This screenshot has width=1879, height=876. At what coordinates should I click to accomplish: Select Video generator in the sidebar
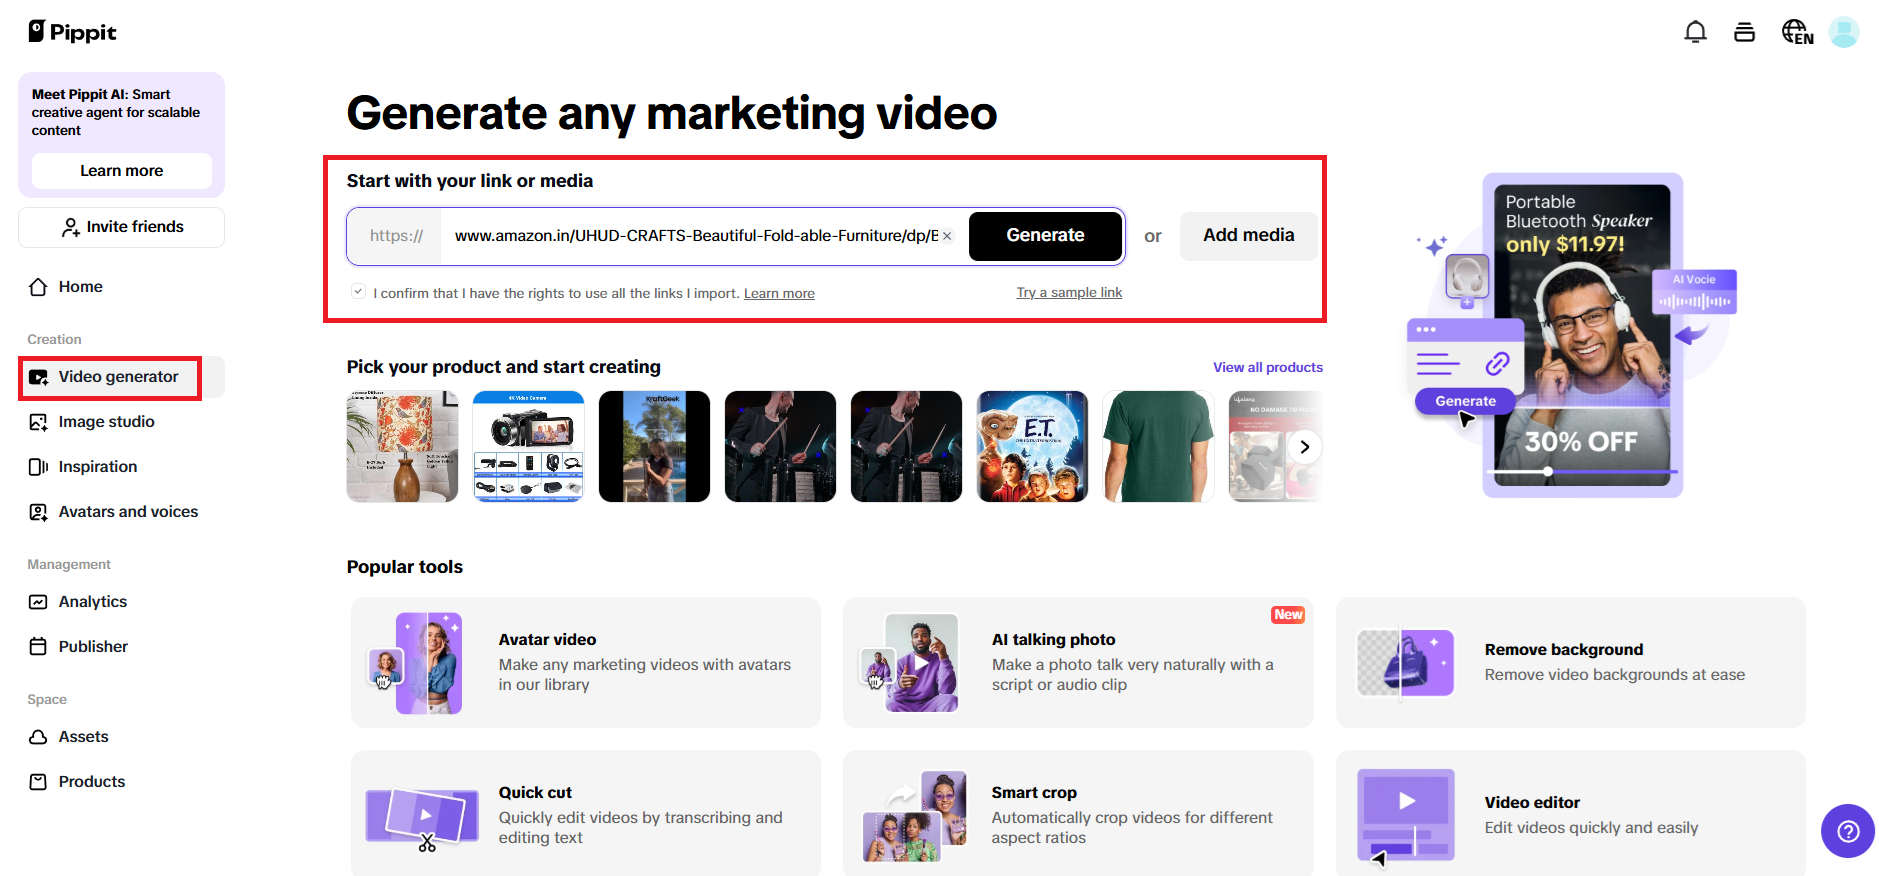click(x=121, y=377)
